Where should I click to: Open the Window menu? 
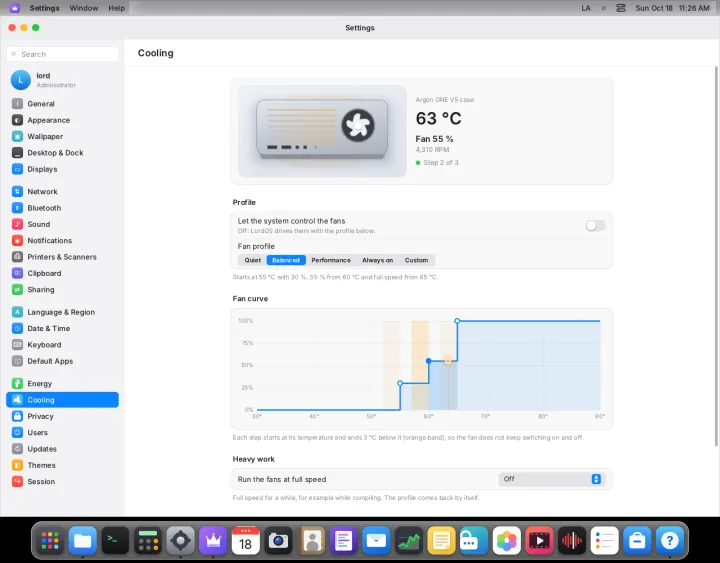tap(84, 8)
